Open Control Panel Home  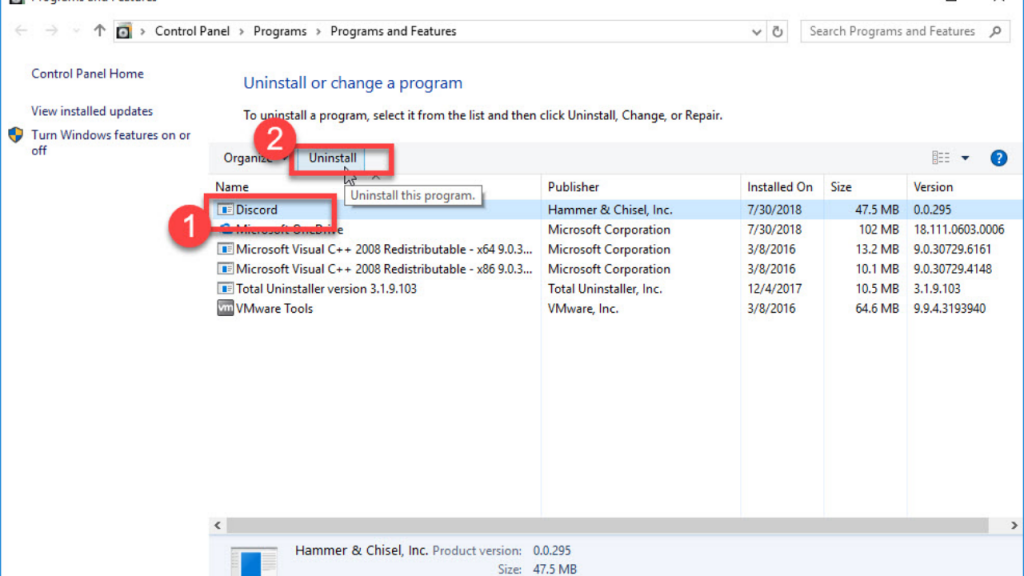point(88,74)
